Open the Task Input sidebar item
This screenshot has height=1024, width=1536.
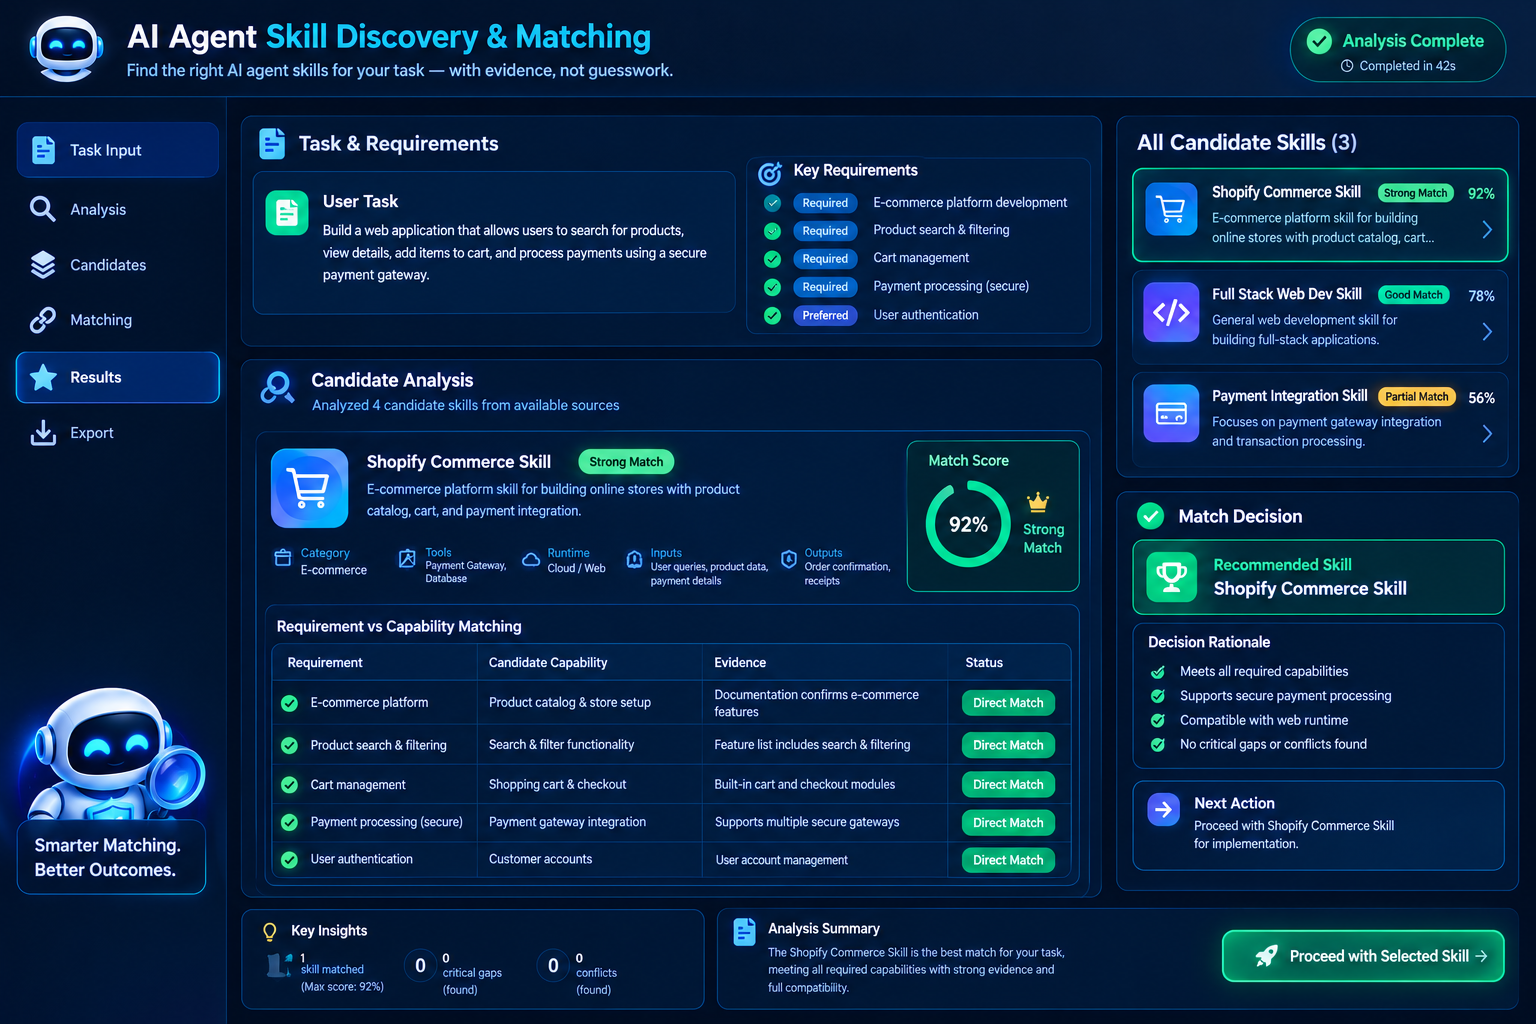click(118, 150)
